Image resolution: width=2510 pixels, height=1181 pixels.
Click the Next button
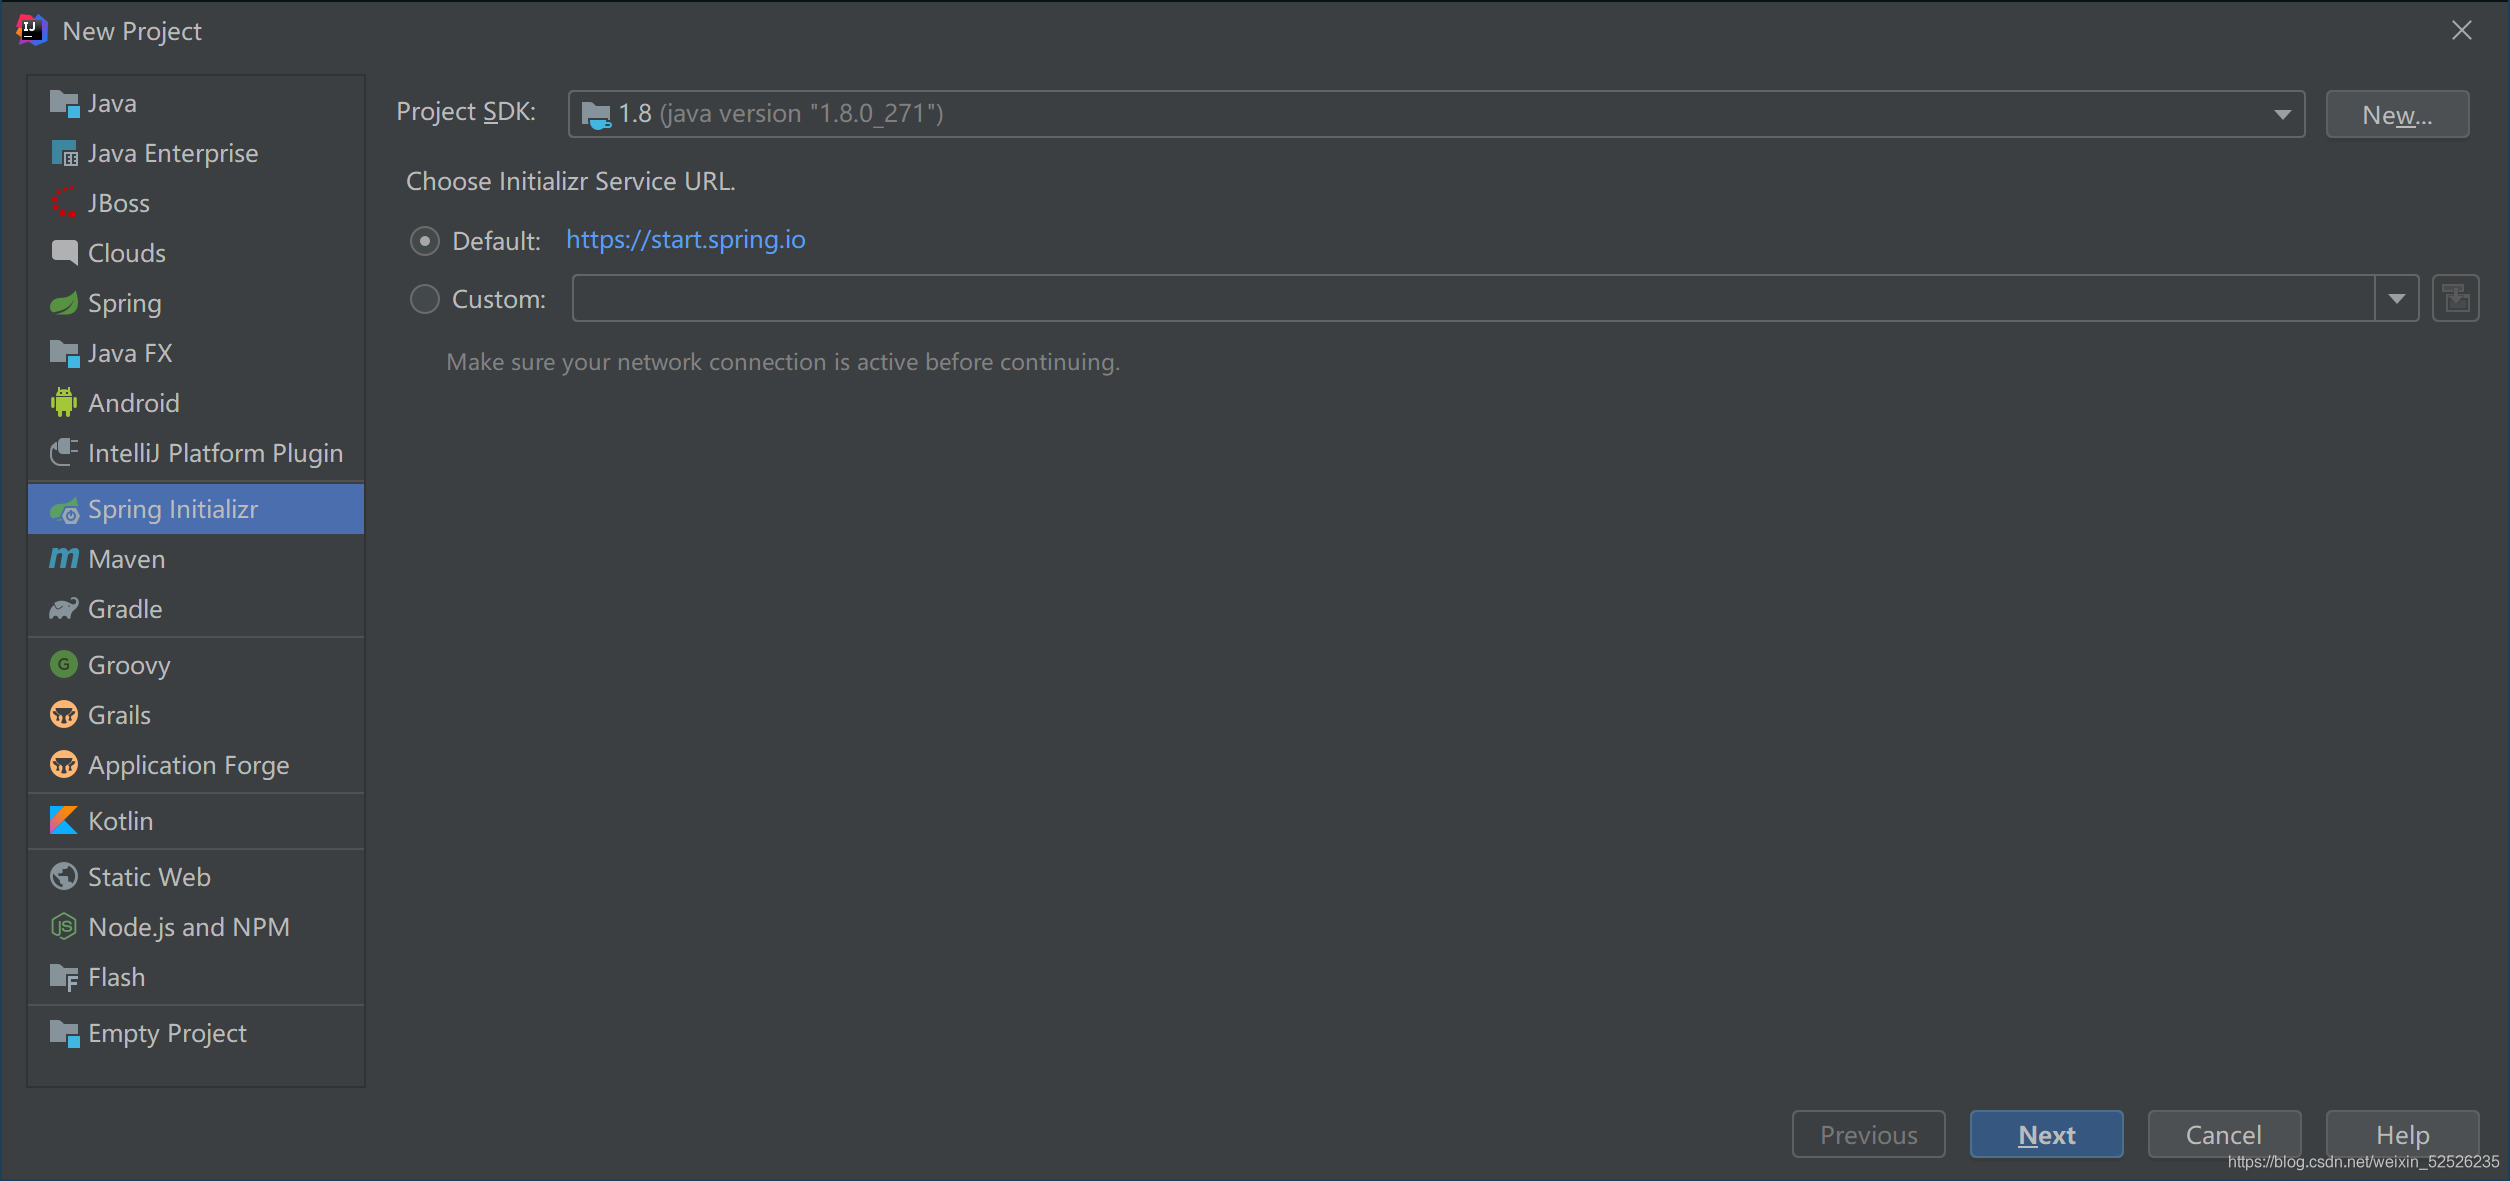(2046, 1134)
